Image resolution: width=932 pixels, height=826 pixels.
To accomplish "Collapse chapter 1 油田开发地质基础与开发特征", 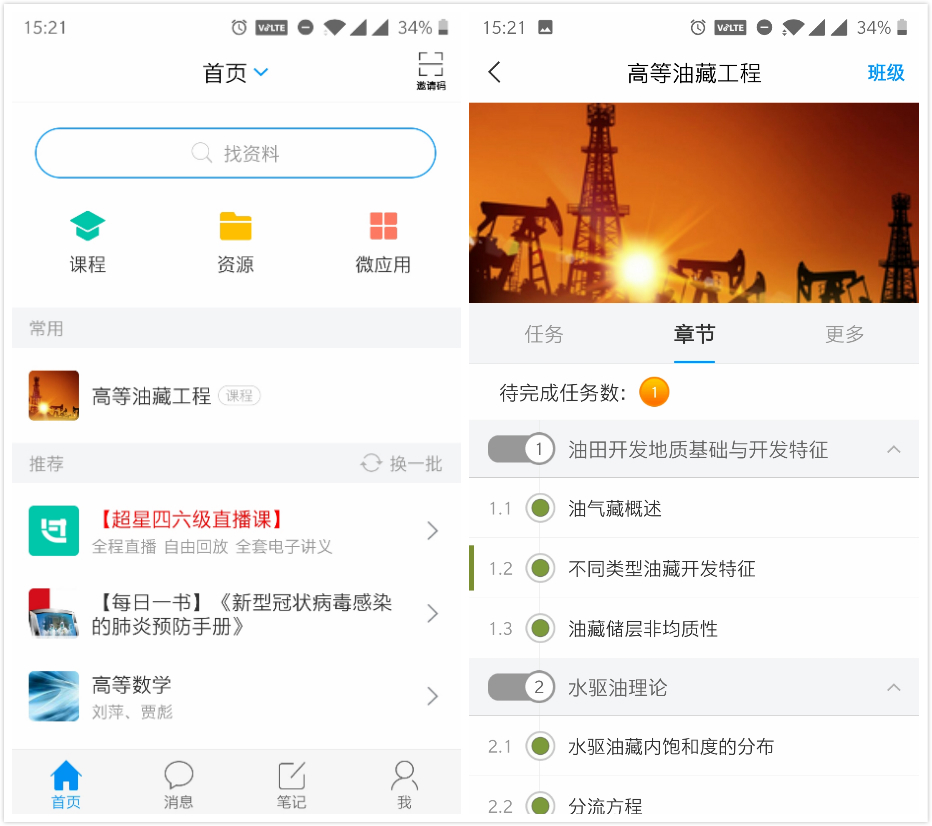I will pos(894,450).
